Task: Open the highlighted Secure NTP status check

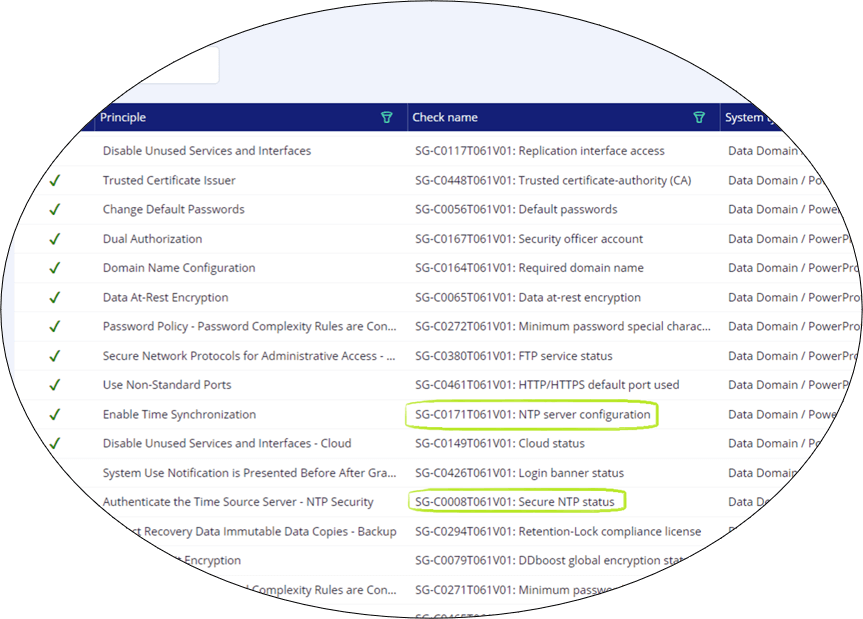Action: click(x=517, y=501)
